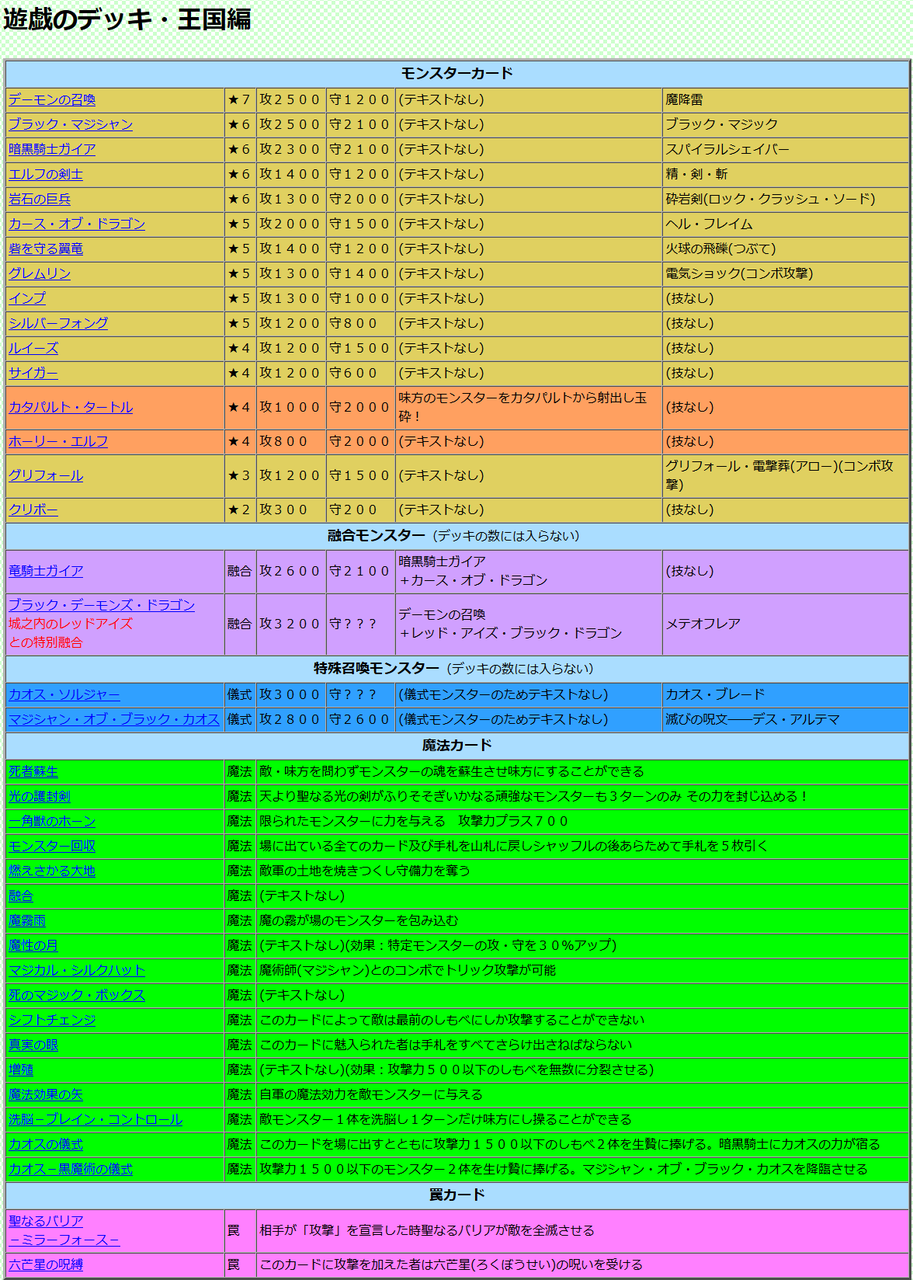Open the シルバーフォング link

point(58,324)
